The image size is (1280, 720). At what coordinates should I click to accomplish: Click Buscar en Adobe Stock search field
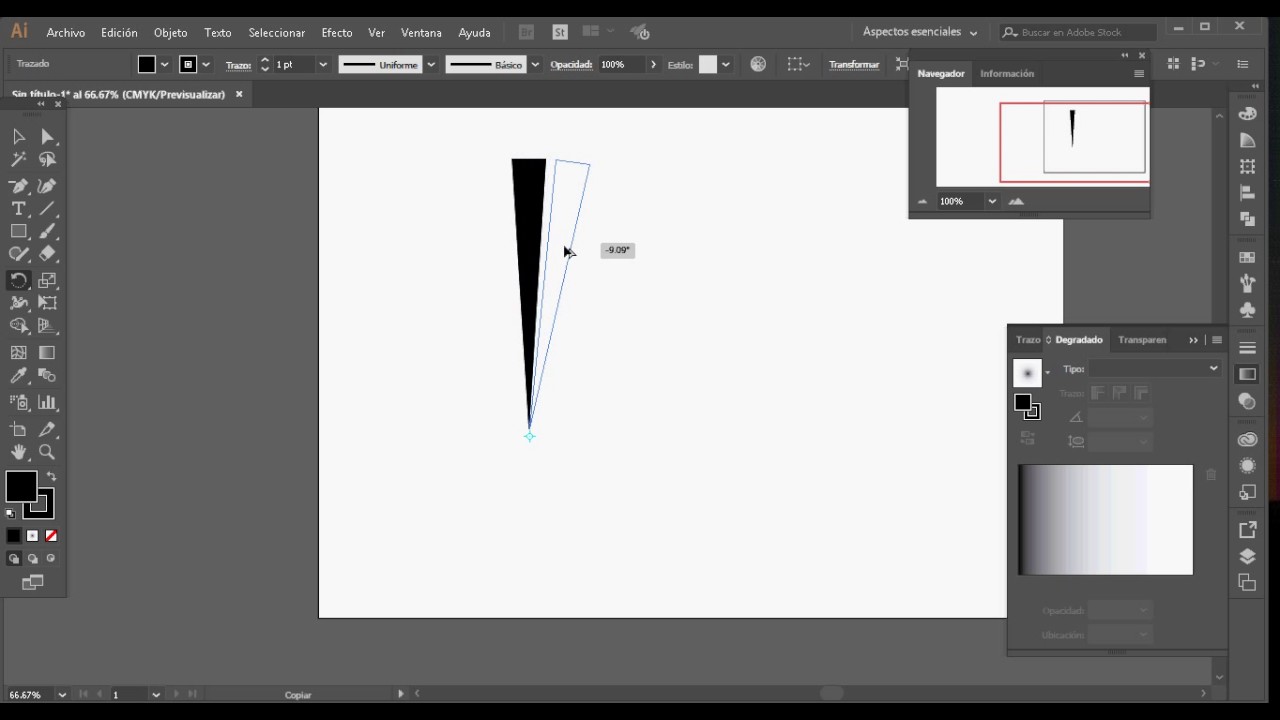tap(1080, 33)
